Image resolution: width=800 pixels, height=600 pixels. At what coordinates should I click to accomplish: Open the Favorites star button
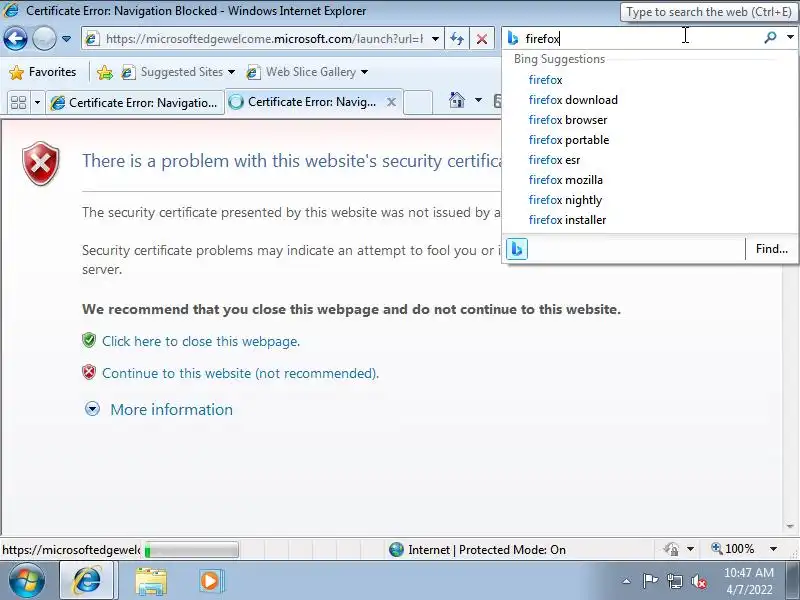tap(43, 72)
